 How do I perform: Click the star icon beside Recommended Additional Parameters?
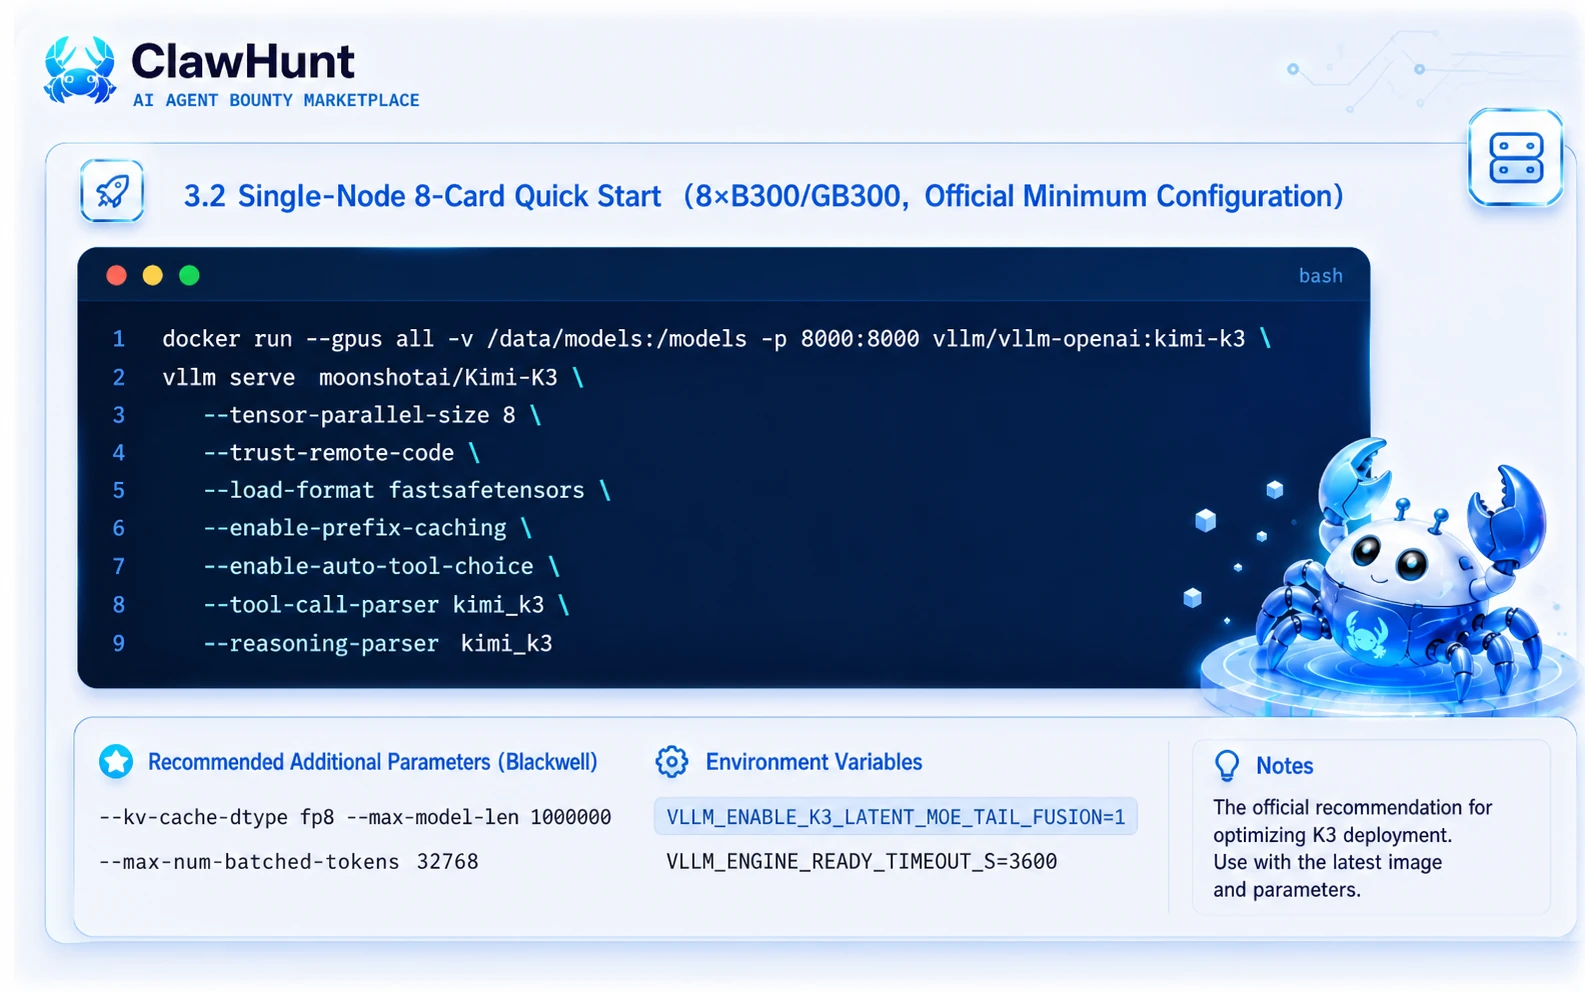[x=116, y=762]
